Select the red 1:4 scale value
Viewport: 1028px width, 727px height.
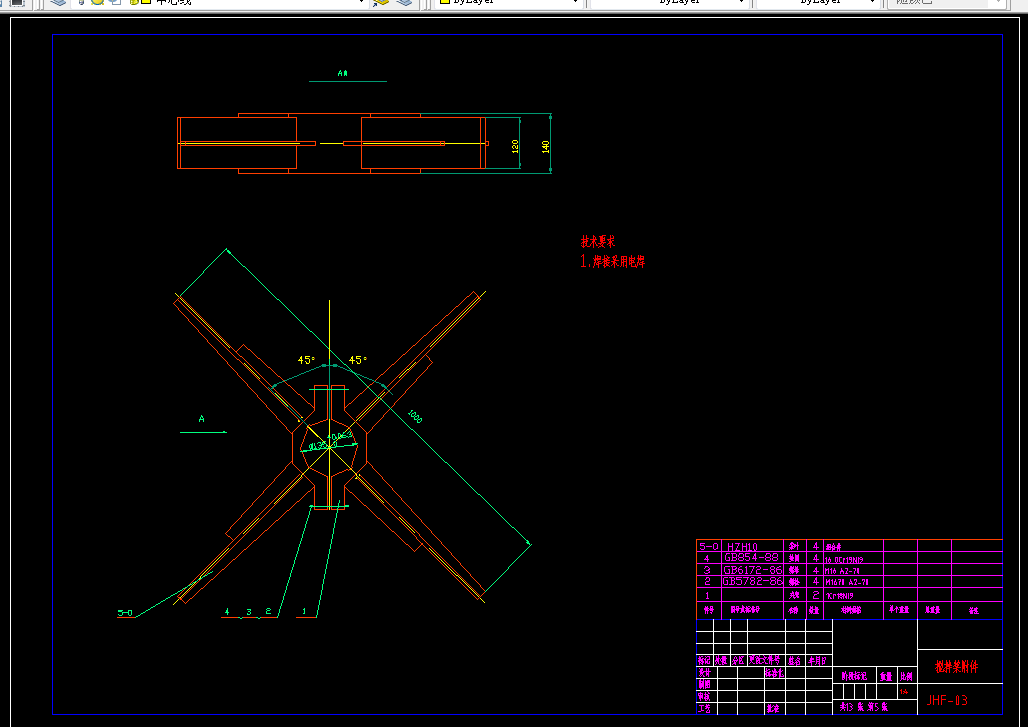click(904, 692)
